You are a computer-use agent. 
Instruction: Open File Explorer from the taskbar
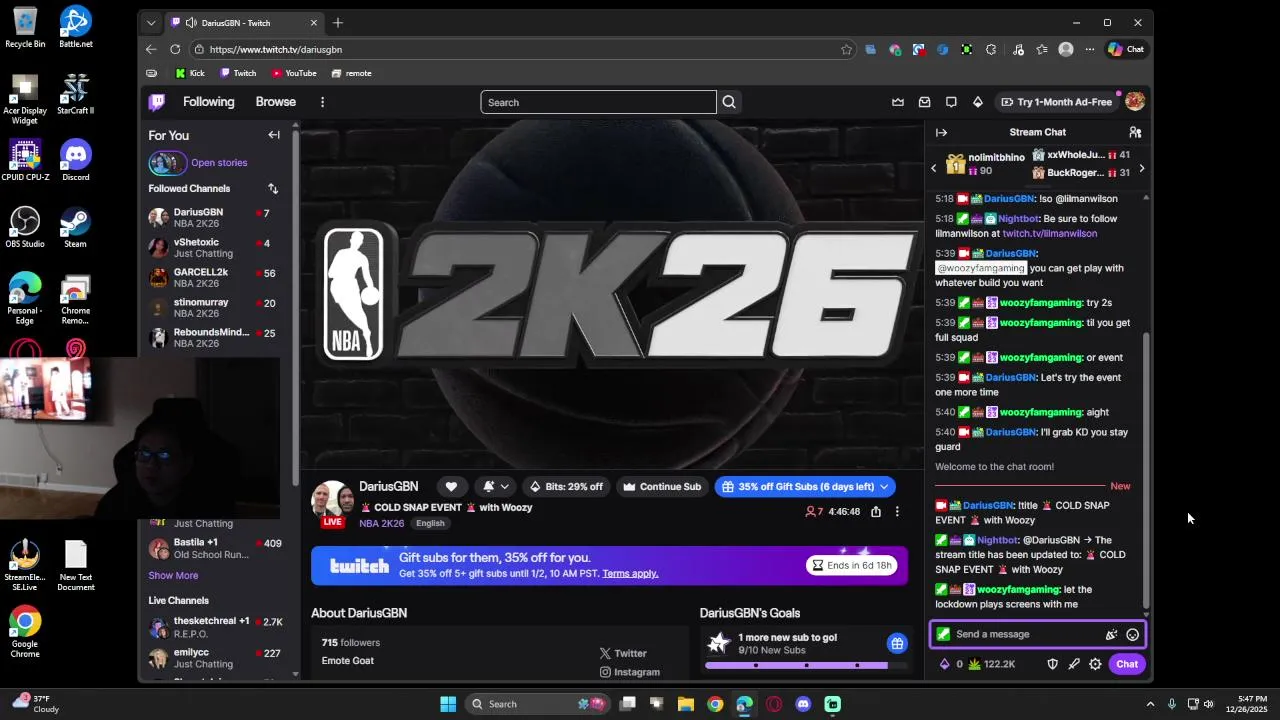coord(686,704)
